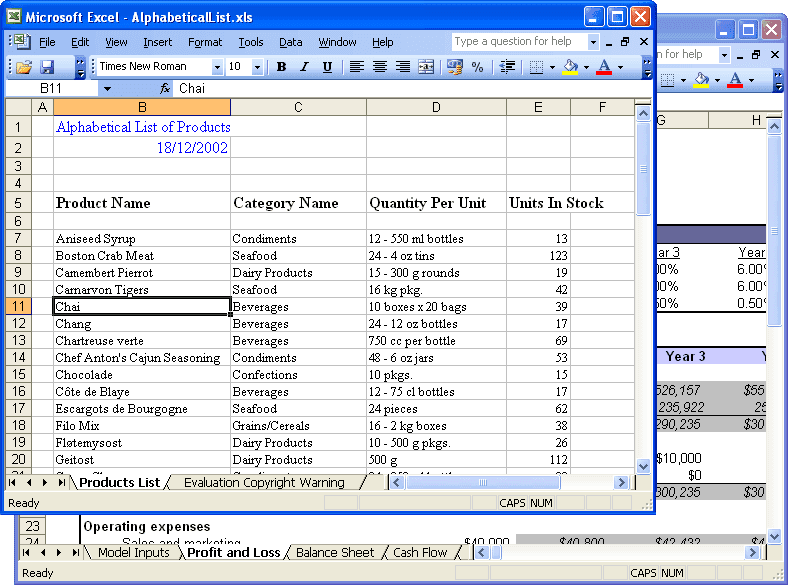This screenshot has width=788, height=585.
Task: Click the Borders icon
Action: coord(537,67)
